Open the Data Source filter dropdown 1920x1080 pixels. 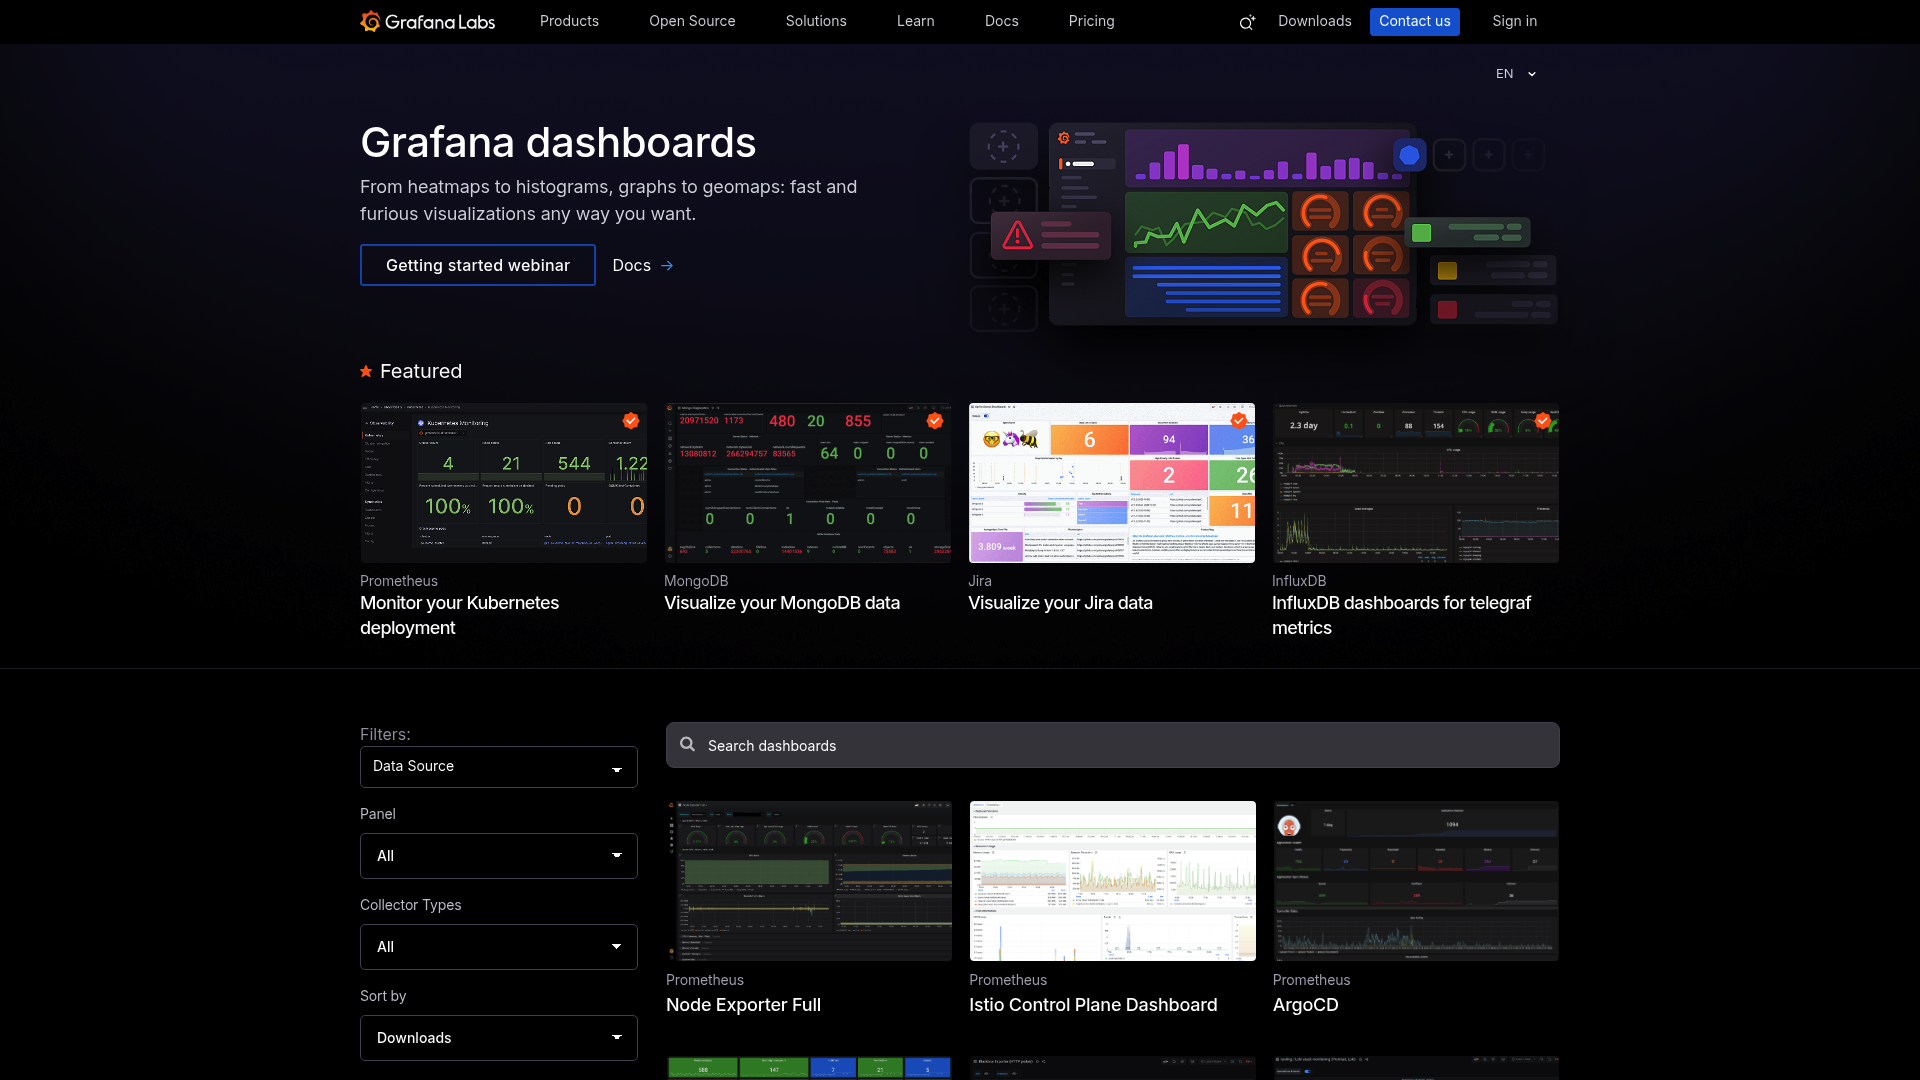498,766
